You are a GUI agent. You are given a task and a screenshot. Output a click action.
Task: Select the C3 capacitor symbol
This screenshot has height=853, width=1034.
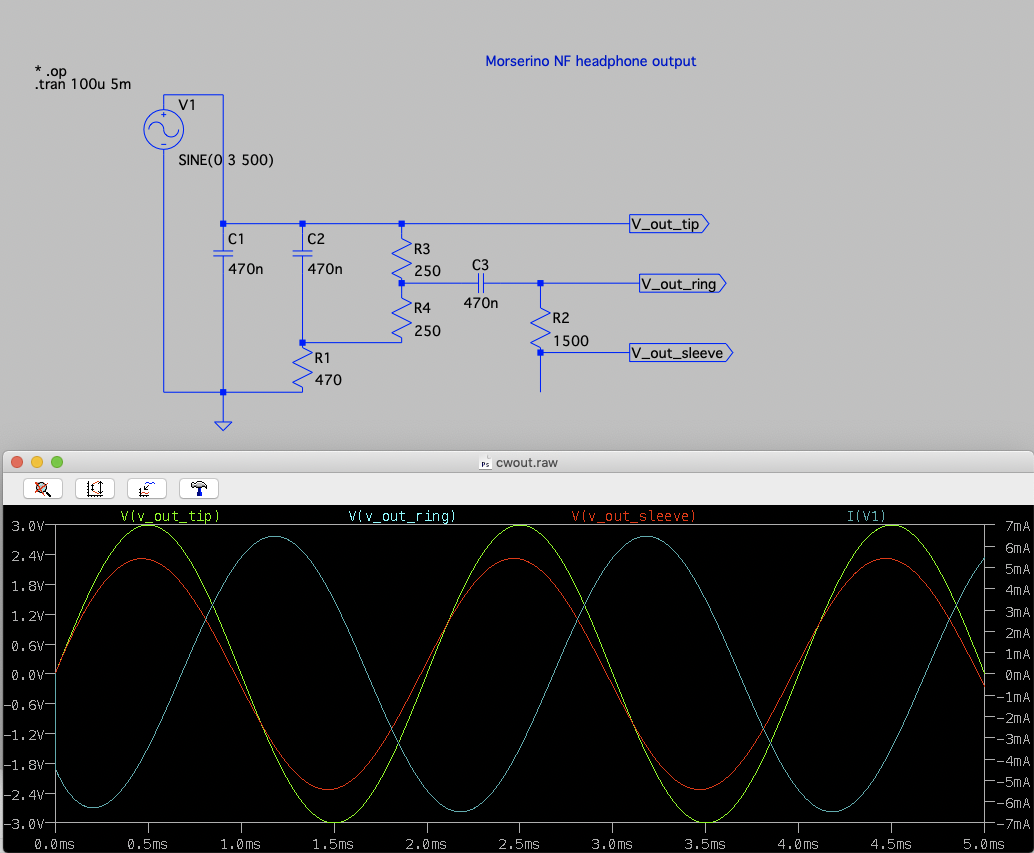point(481,283)
